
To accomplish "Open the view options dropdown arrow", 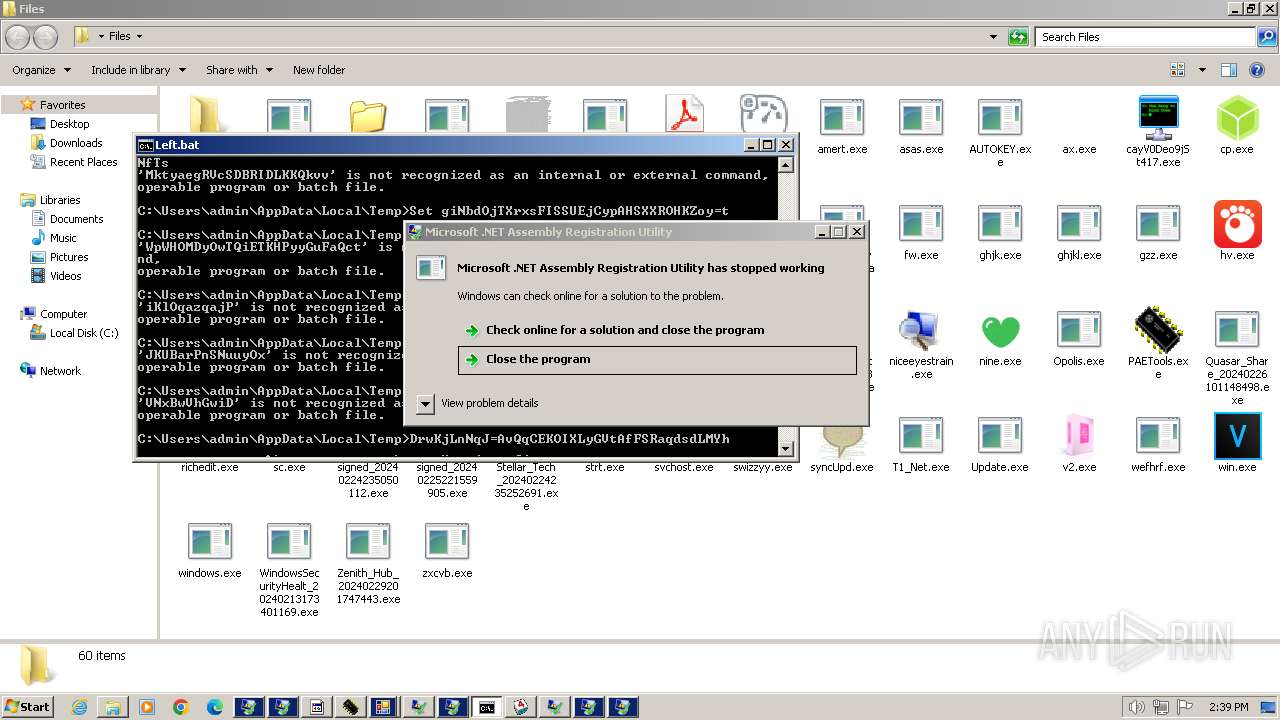I will [1202, 70].
